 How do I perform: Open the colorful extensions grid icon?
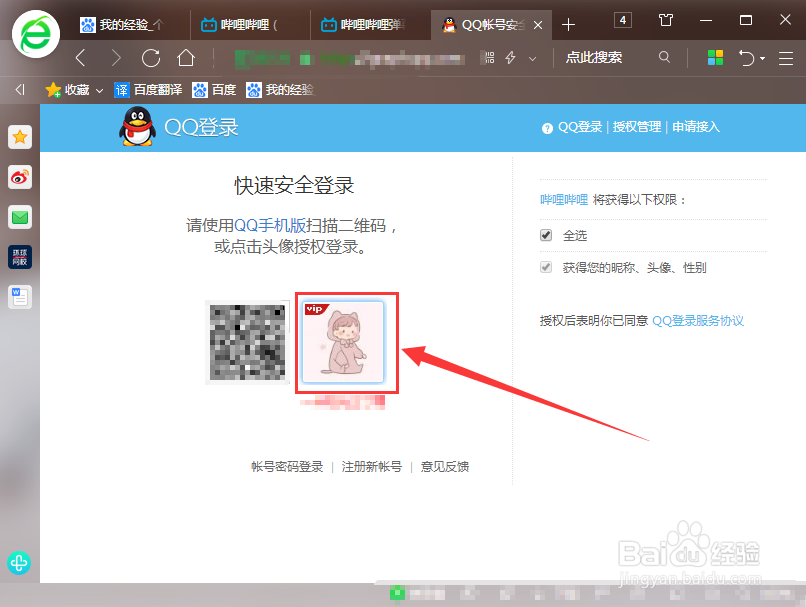coord(715,58)
